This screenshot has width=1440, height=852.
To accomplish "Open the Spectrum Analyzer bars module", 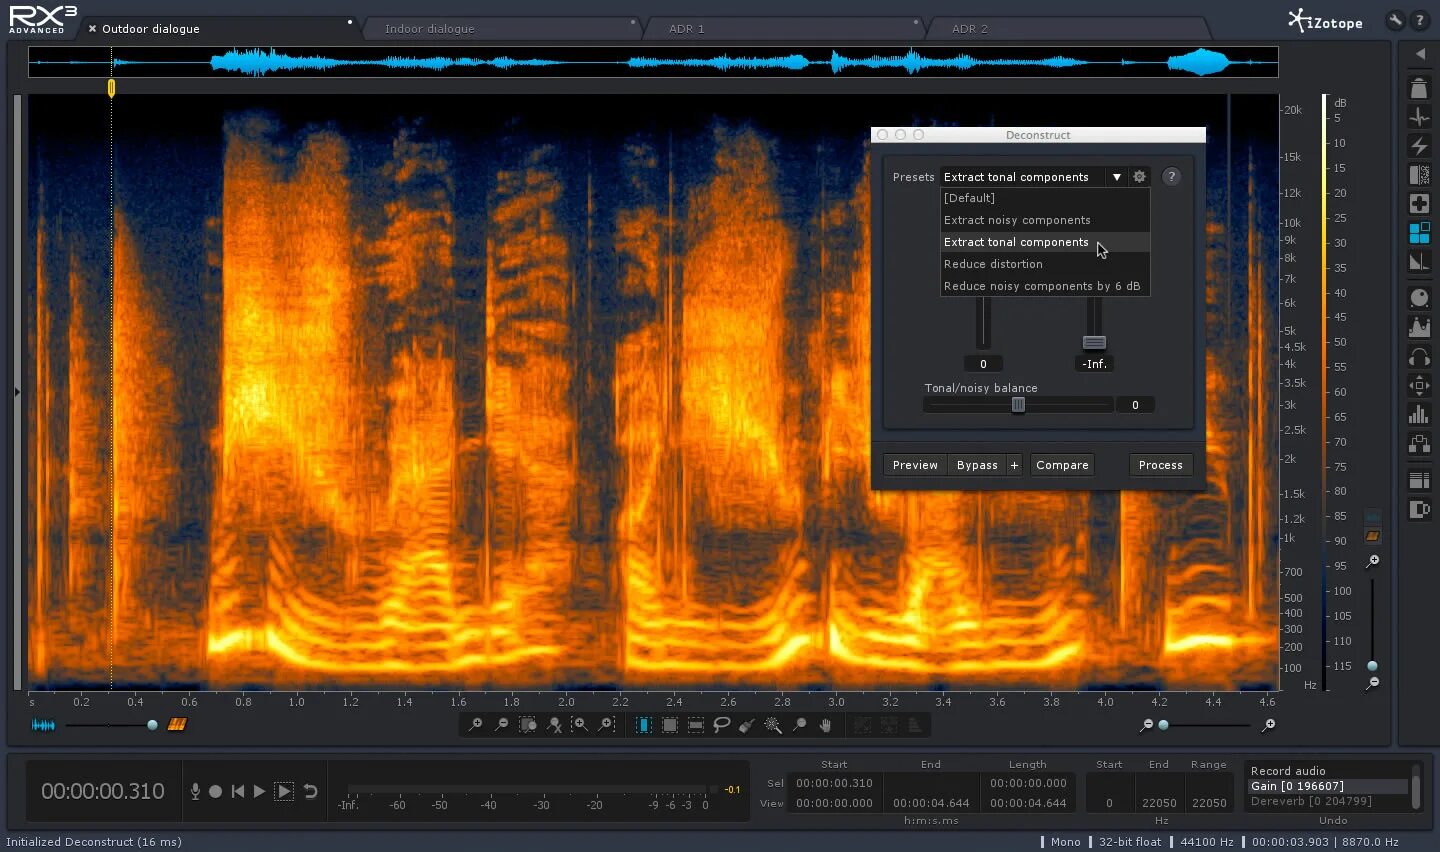I will 1419,414.
